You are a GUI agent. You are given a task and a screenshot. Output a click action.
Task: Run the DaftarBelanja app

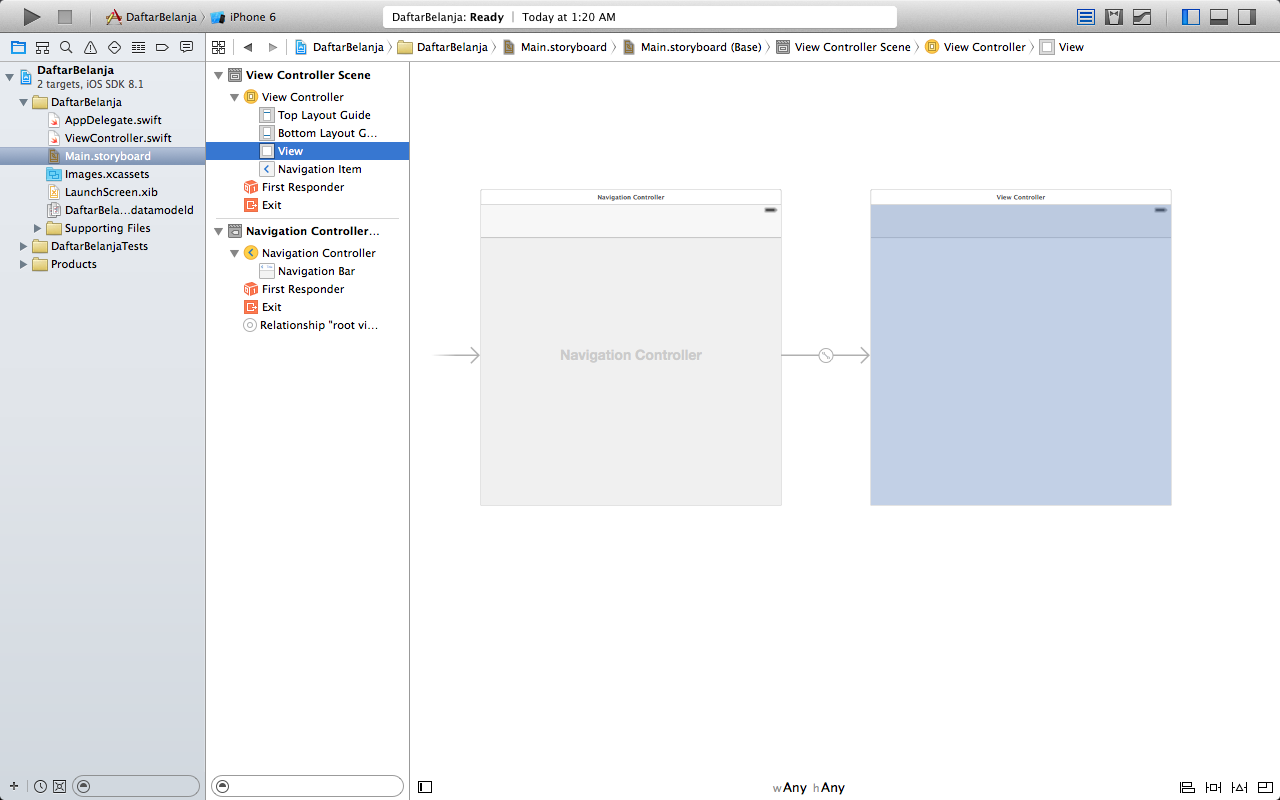click(x=30, y=16)
